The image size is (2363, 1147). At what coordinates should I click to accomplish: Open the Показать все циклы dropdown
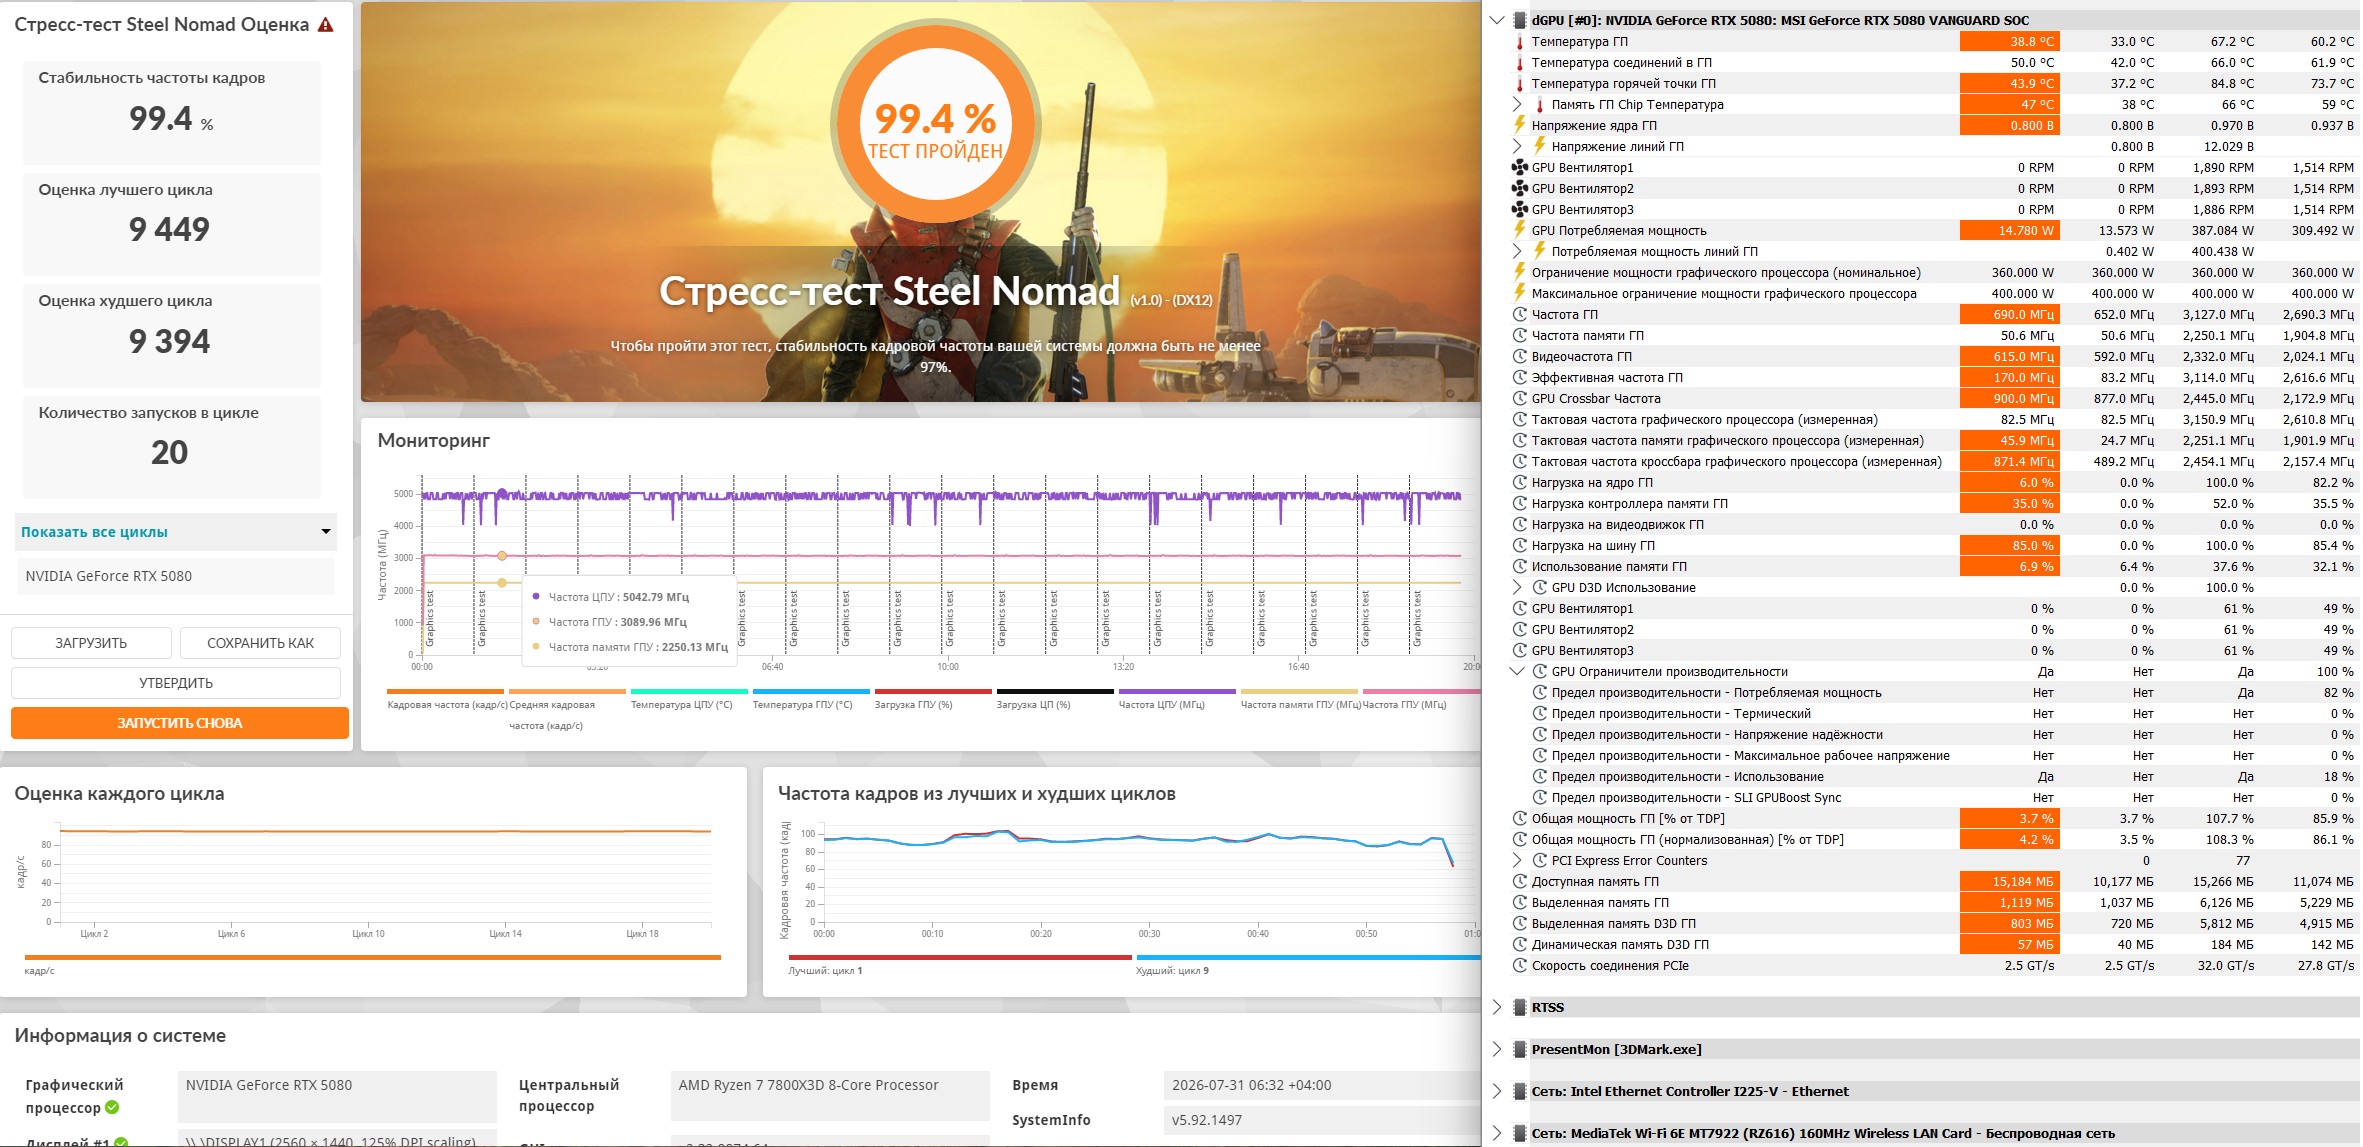[176, 532]
